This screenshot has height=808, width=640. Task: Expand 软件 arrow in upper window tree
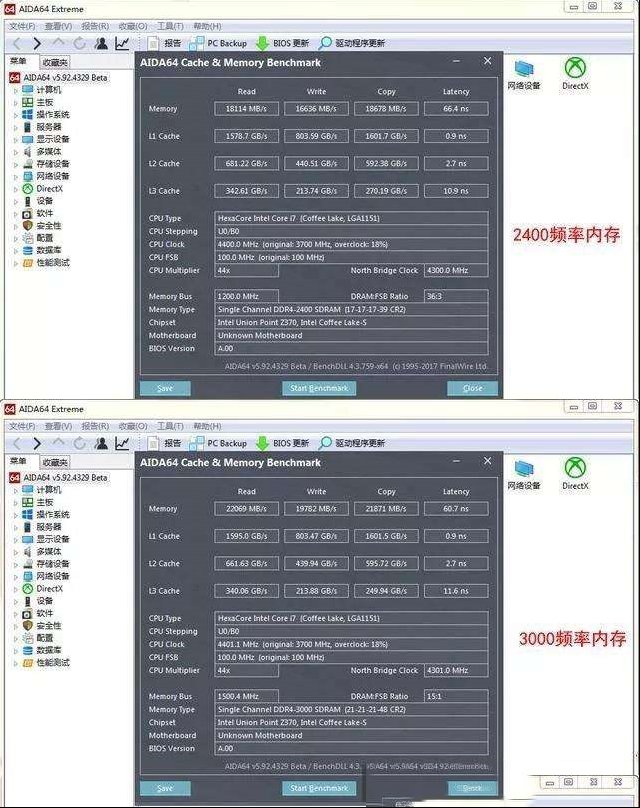pos(15,214)
